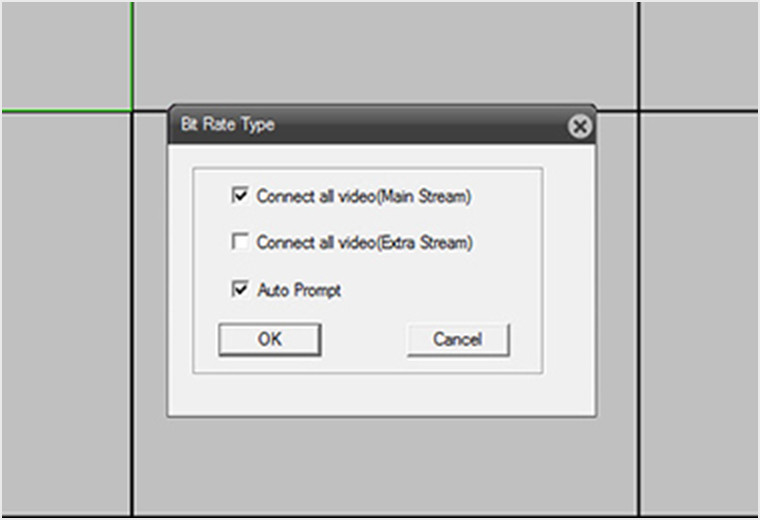Select the top-center video pane
The width and height of the screenshot is (760, 520).
pos(385,52)
